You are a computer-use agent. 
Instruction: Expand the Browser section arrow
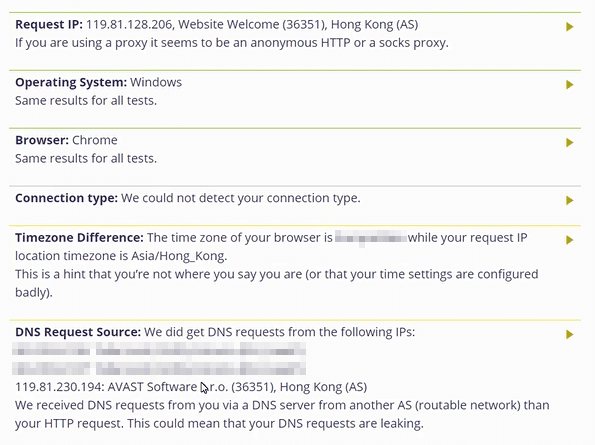click(x=569, y=143)
